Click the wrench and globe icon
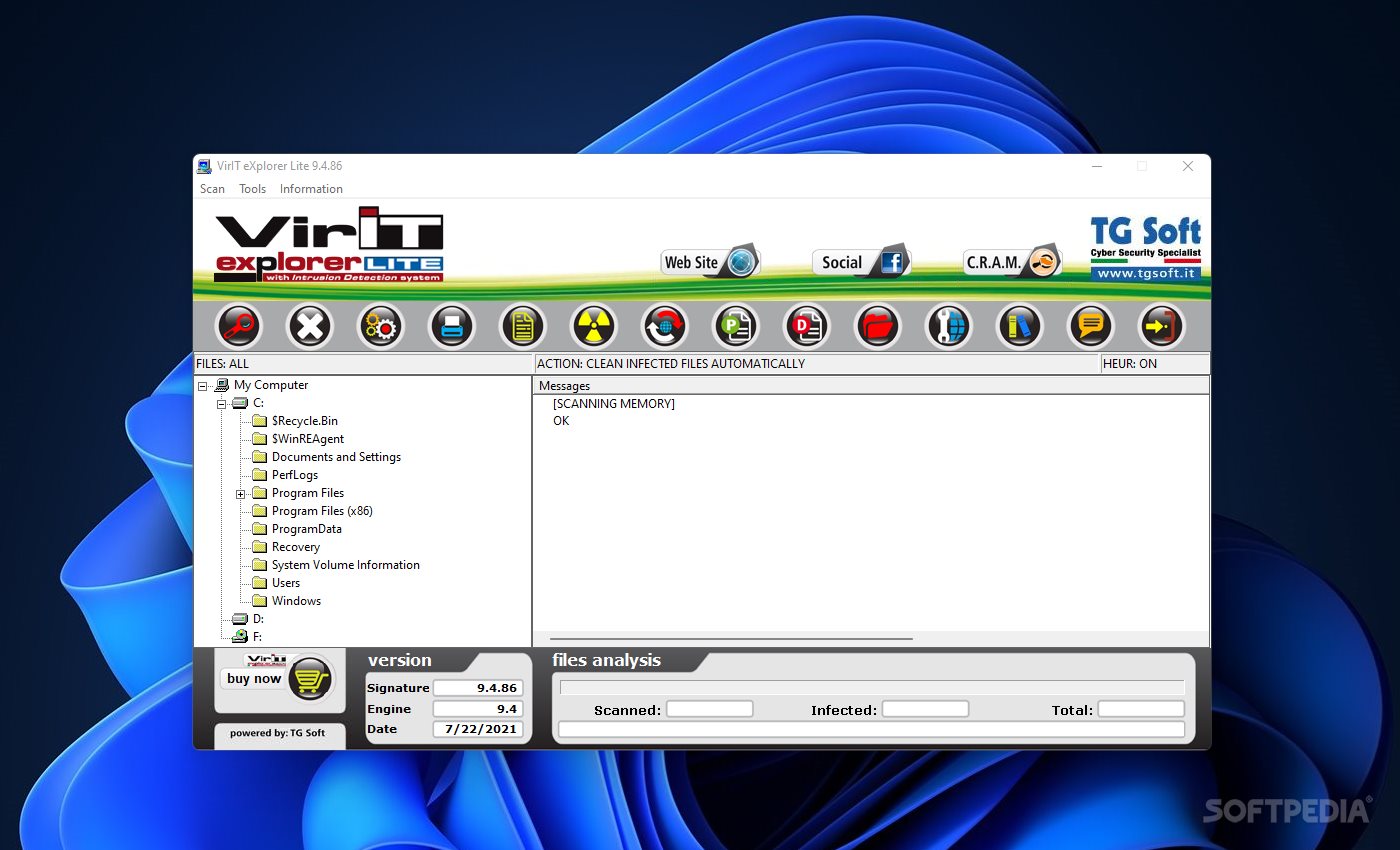Screen dimensions: 1400x850 pos(949,326)
